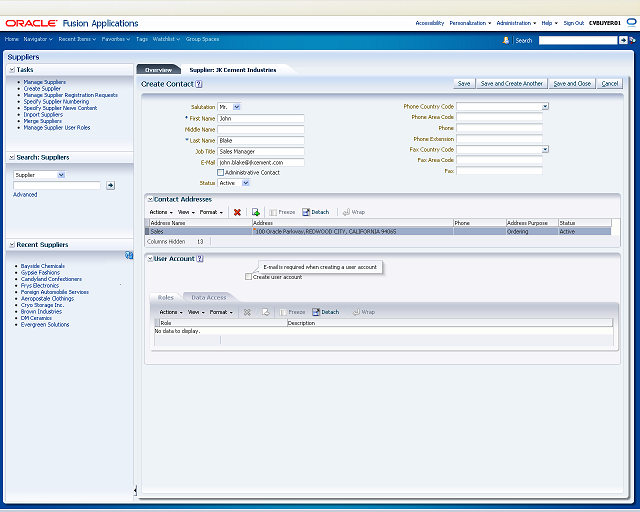
Task: Open Format menu in Contact Addresses
Action: (211, 212)
